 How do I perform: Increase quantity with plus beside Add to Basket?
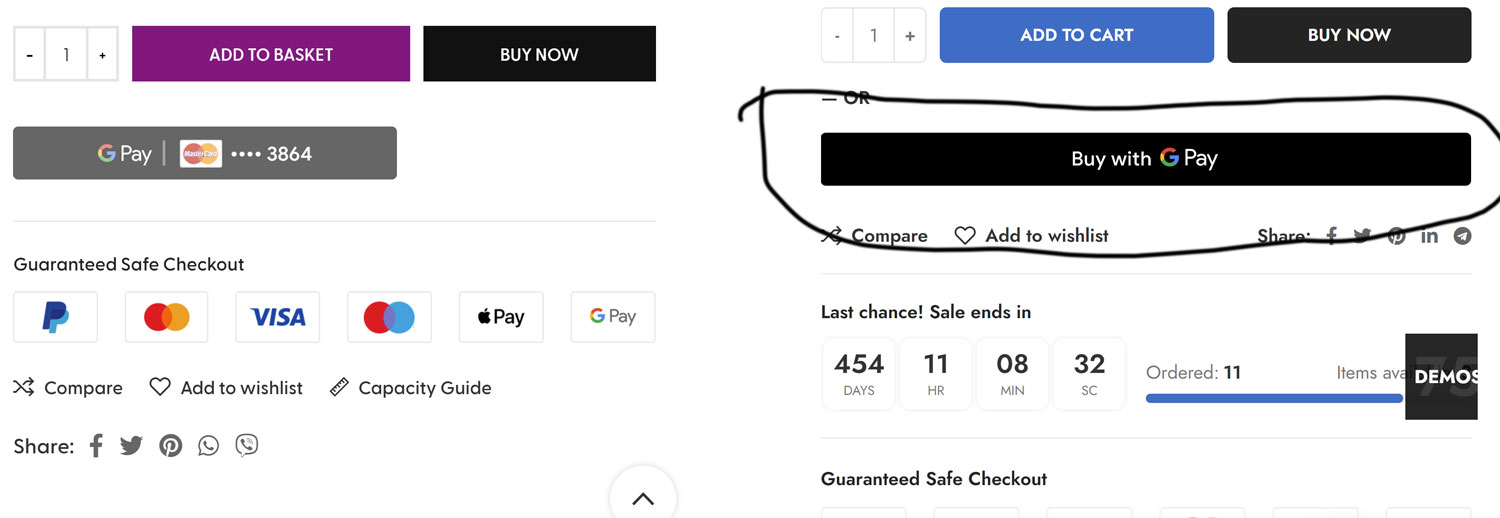[x=102, y=55]
